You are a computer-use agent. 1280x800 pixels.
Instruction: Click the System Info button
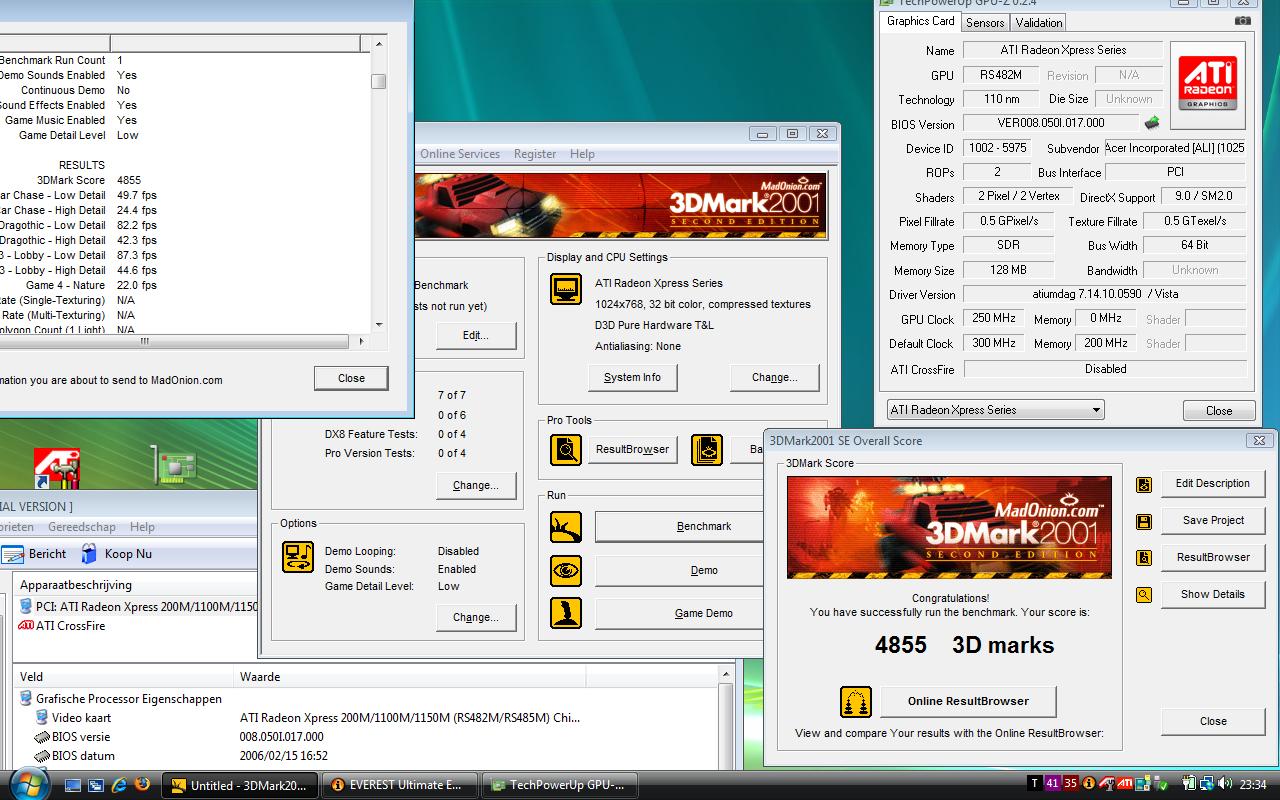pos(632,378)
